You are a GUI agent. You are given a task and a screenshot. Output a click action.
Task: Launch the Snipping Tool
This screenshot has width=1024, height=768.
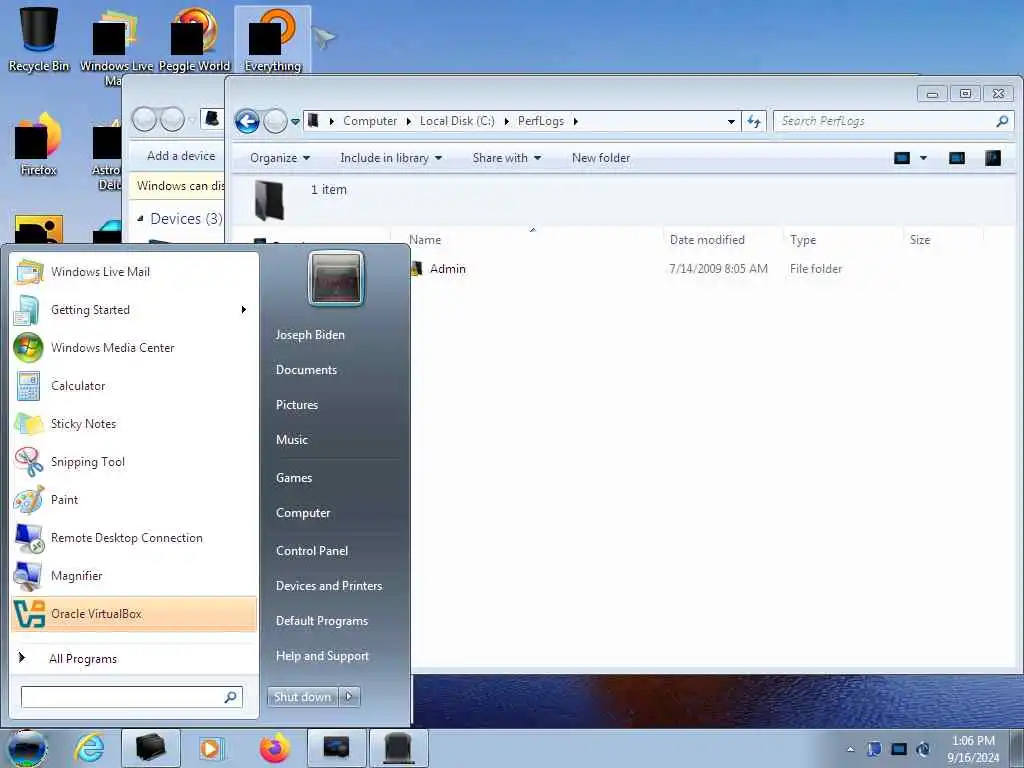click(x=134, y=462)
